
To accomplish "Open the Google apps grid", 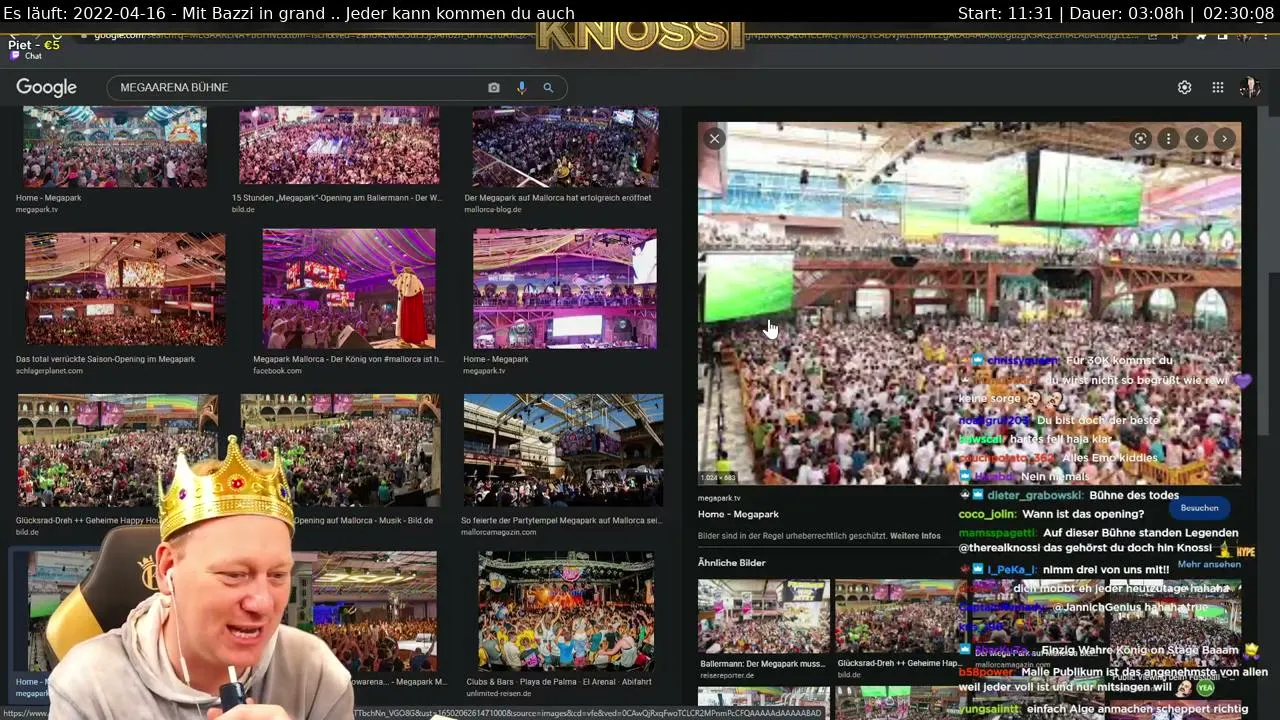I will 1218,88.
